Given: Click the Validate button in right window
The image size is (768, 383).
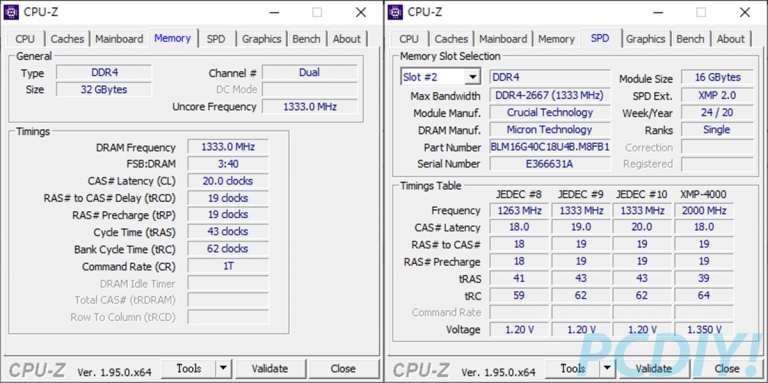Looking at the screenshot, I should point(654,368).
